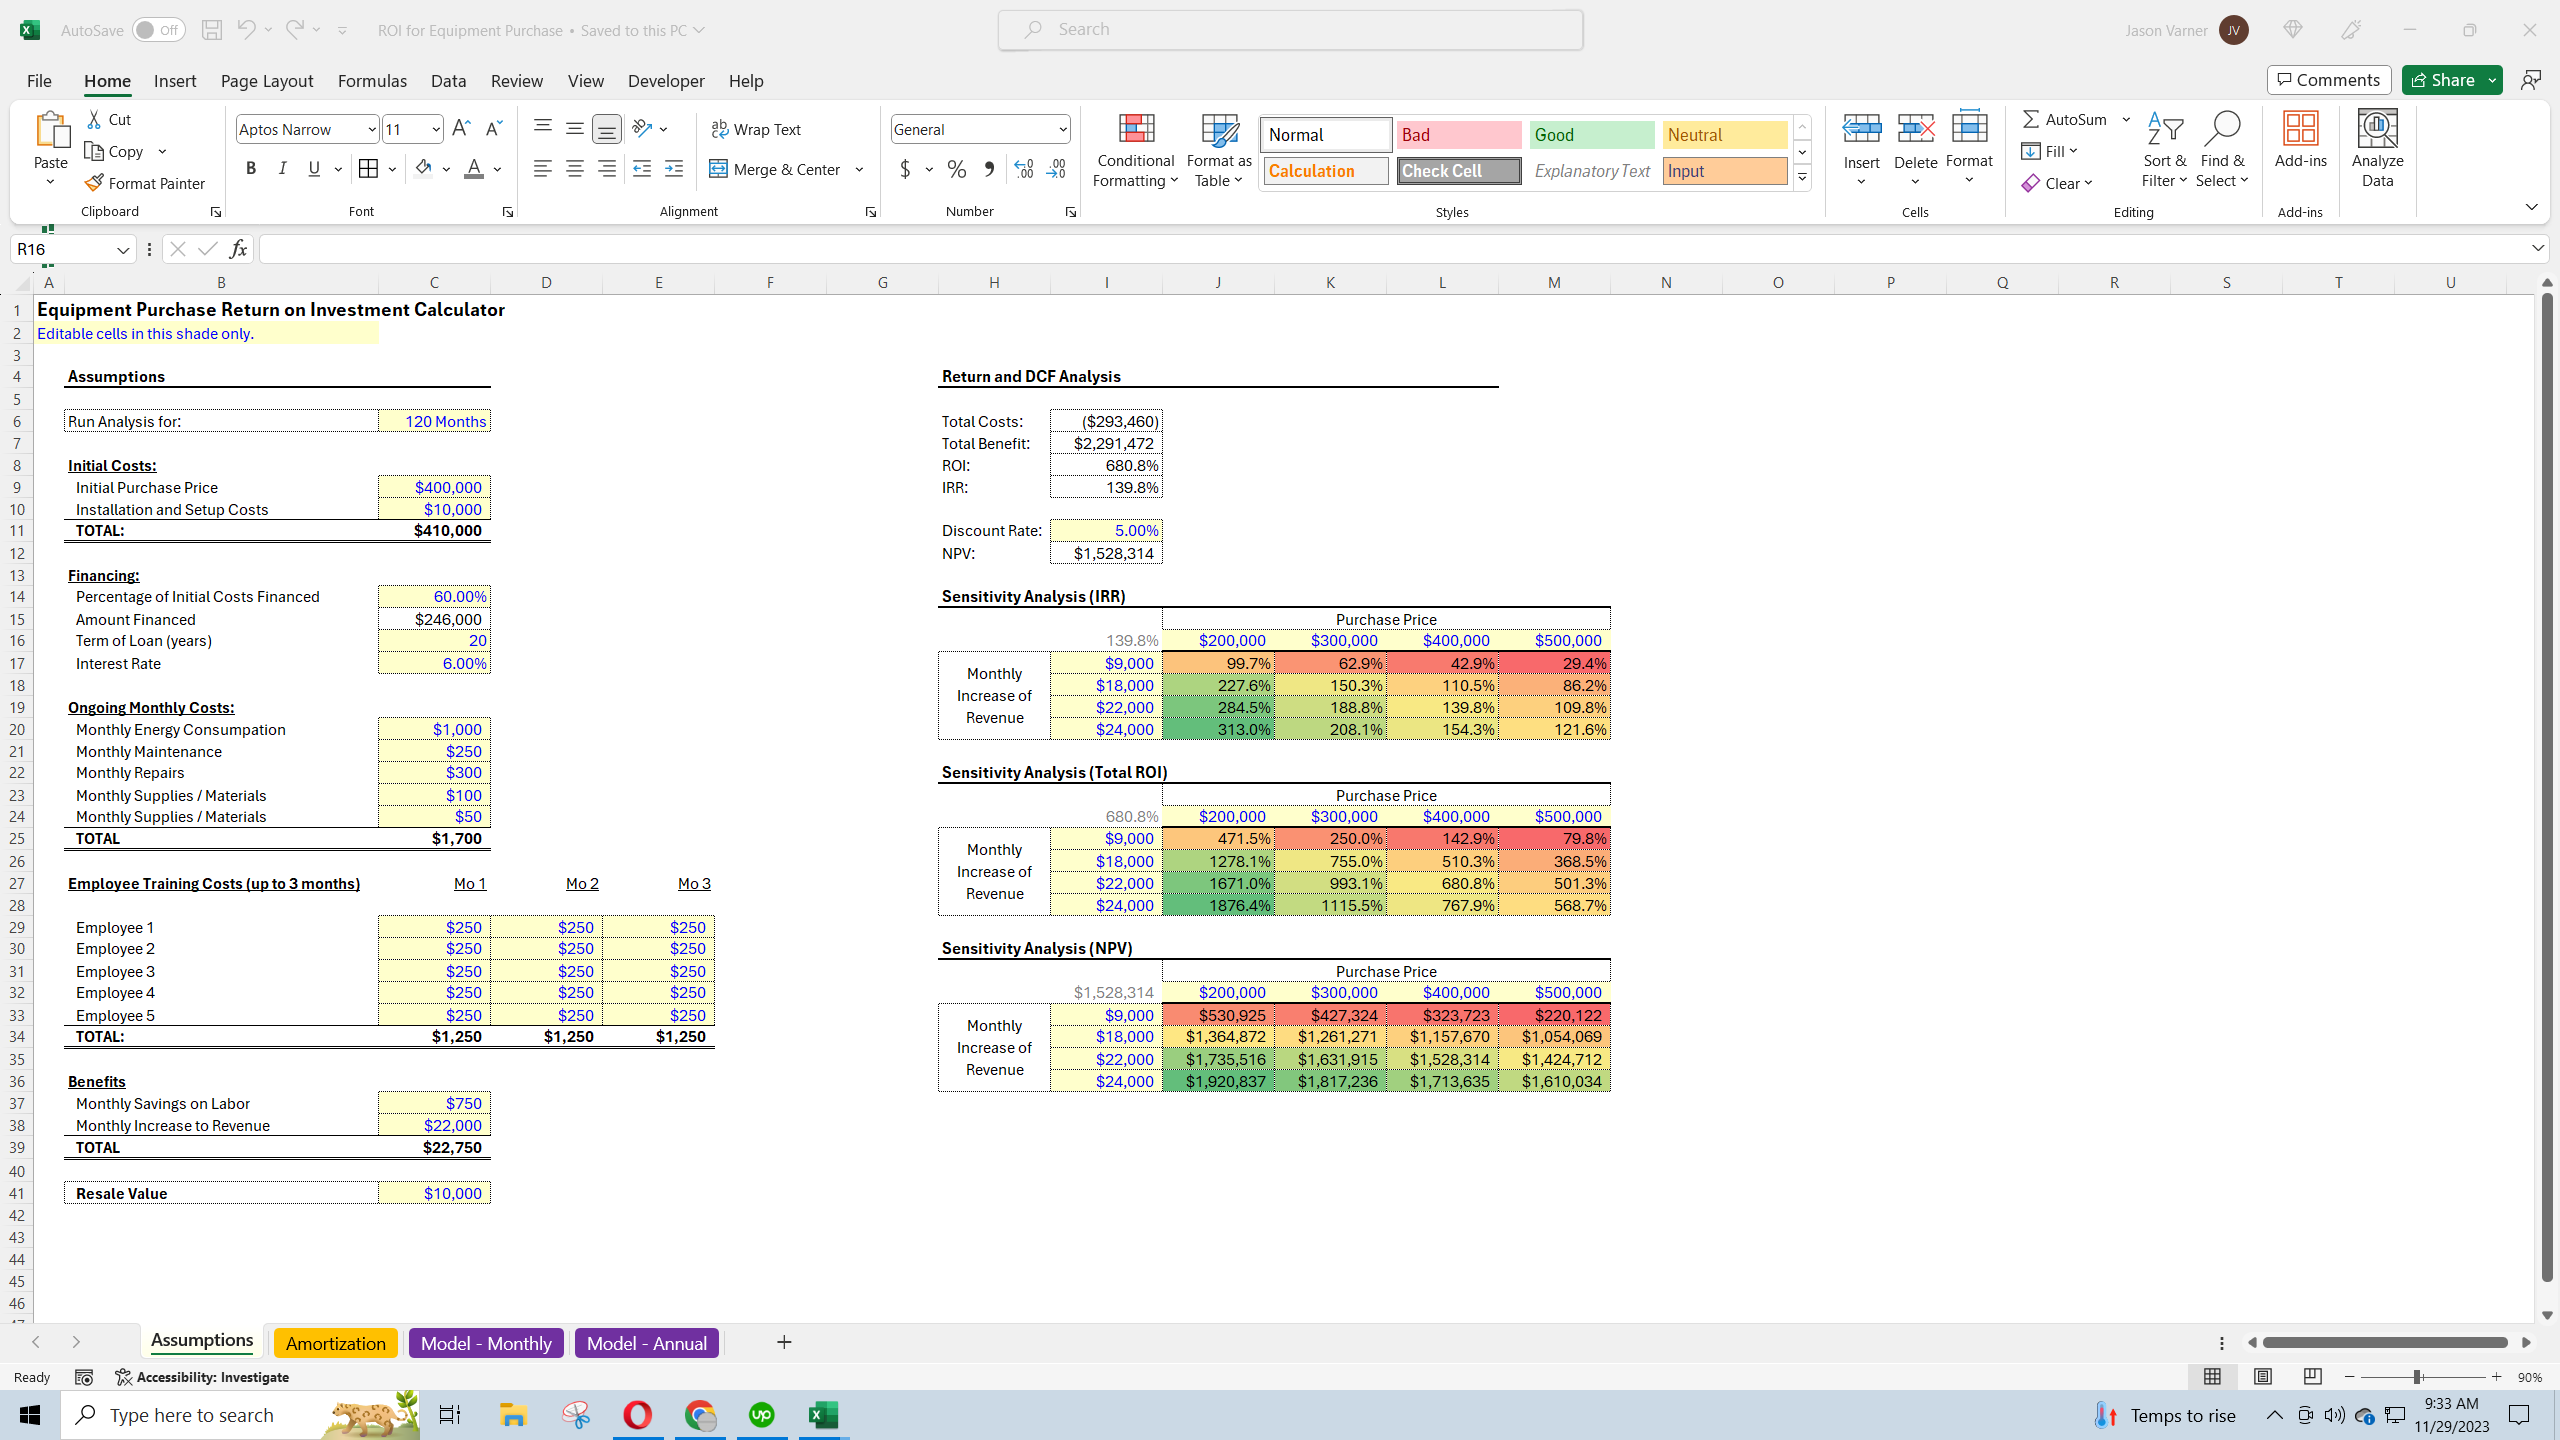Open the Amortization sheet tab
Screen dimensions: 2560x1440
334,1343
